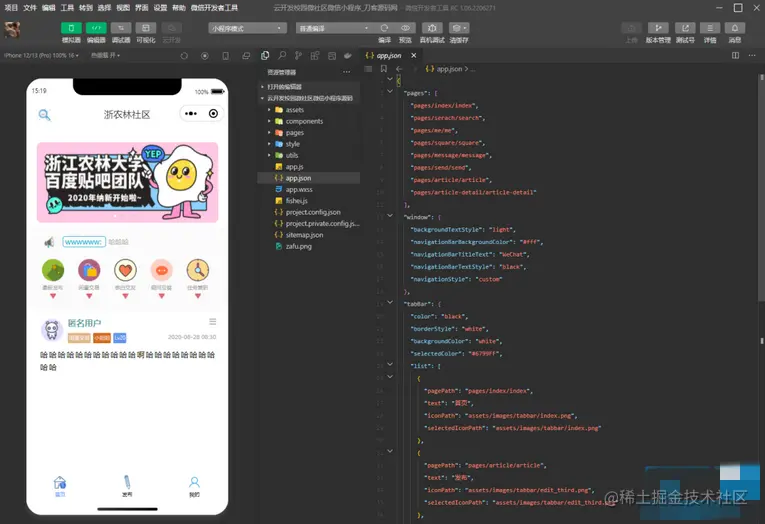Viewport: 765px width, 524px height.
Task: Open the 设置 menu
Action: pos(161,8)
